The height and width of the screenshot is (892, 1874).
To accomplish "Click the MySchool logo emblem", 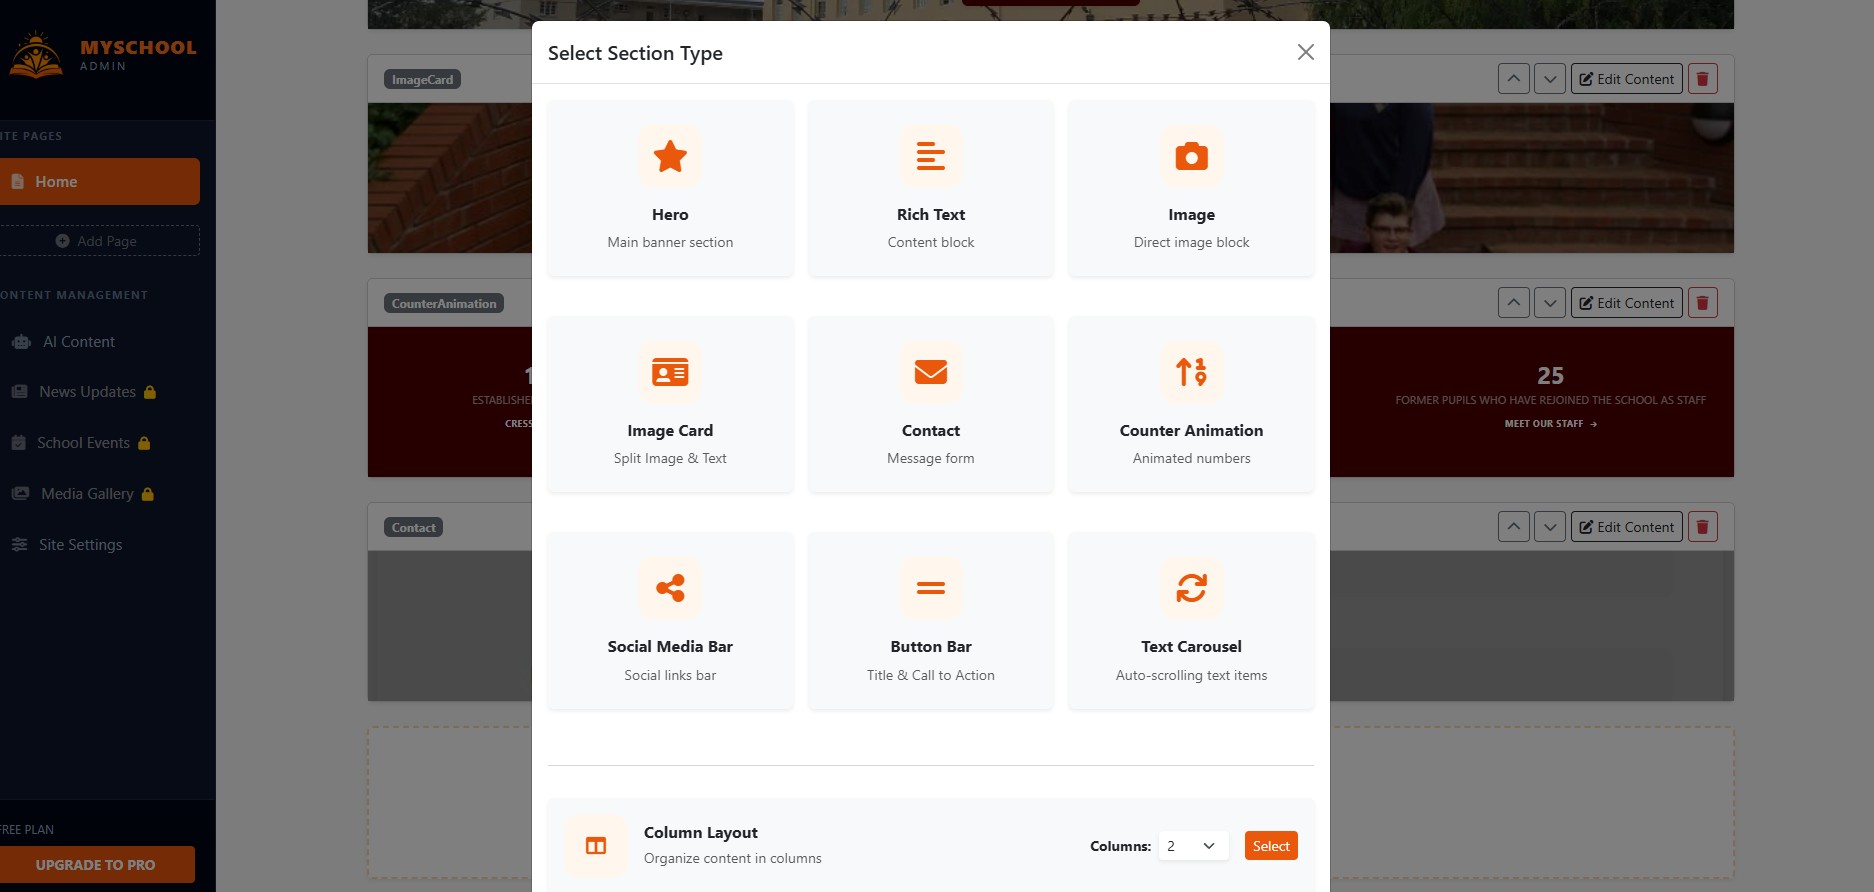I will 36,55.
